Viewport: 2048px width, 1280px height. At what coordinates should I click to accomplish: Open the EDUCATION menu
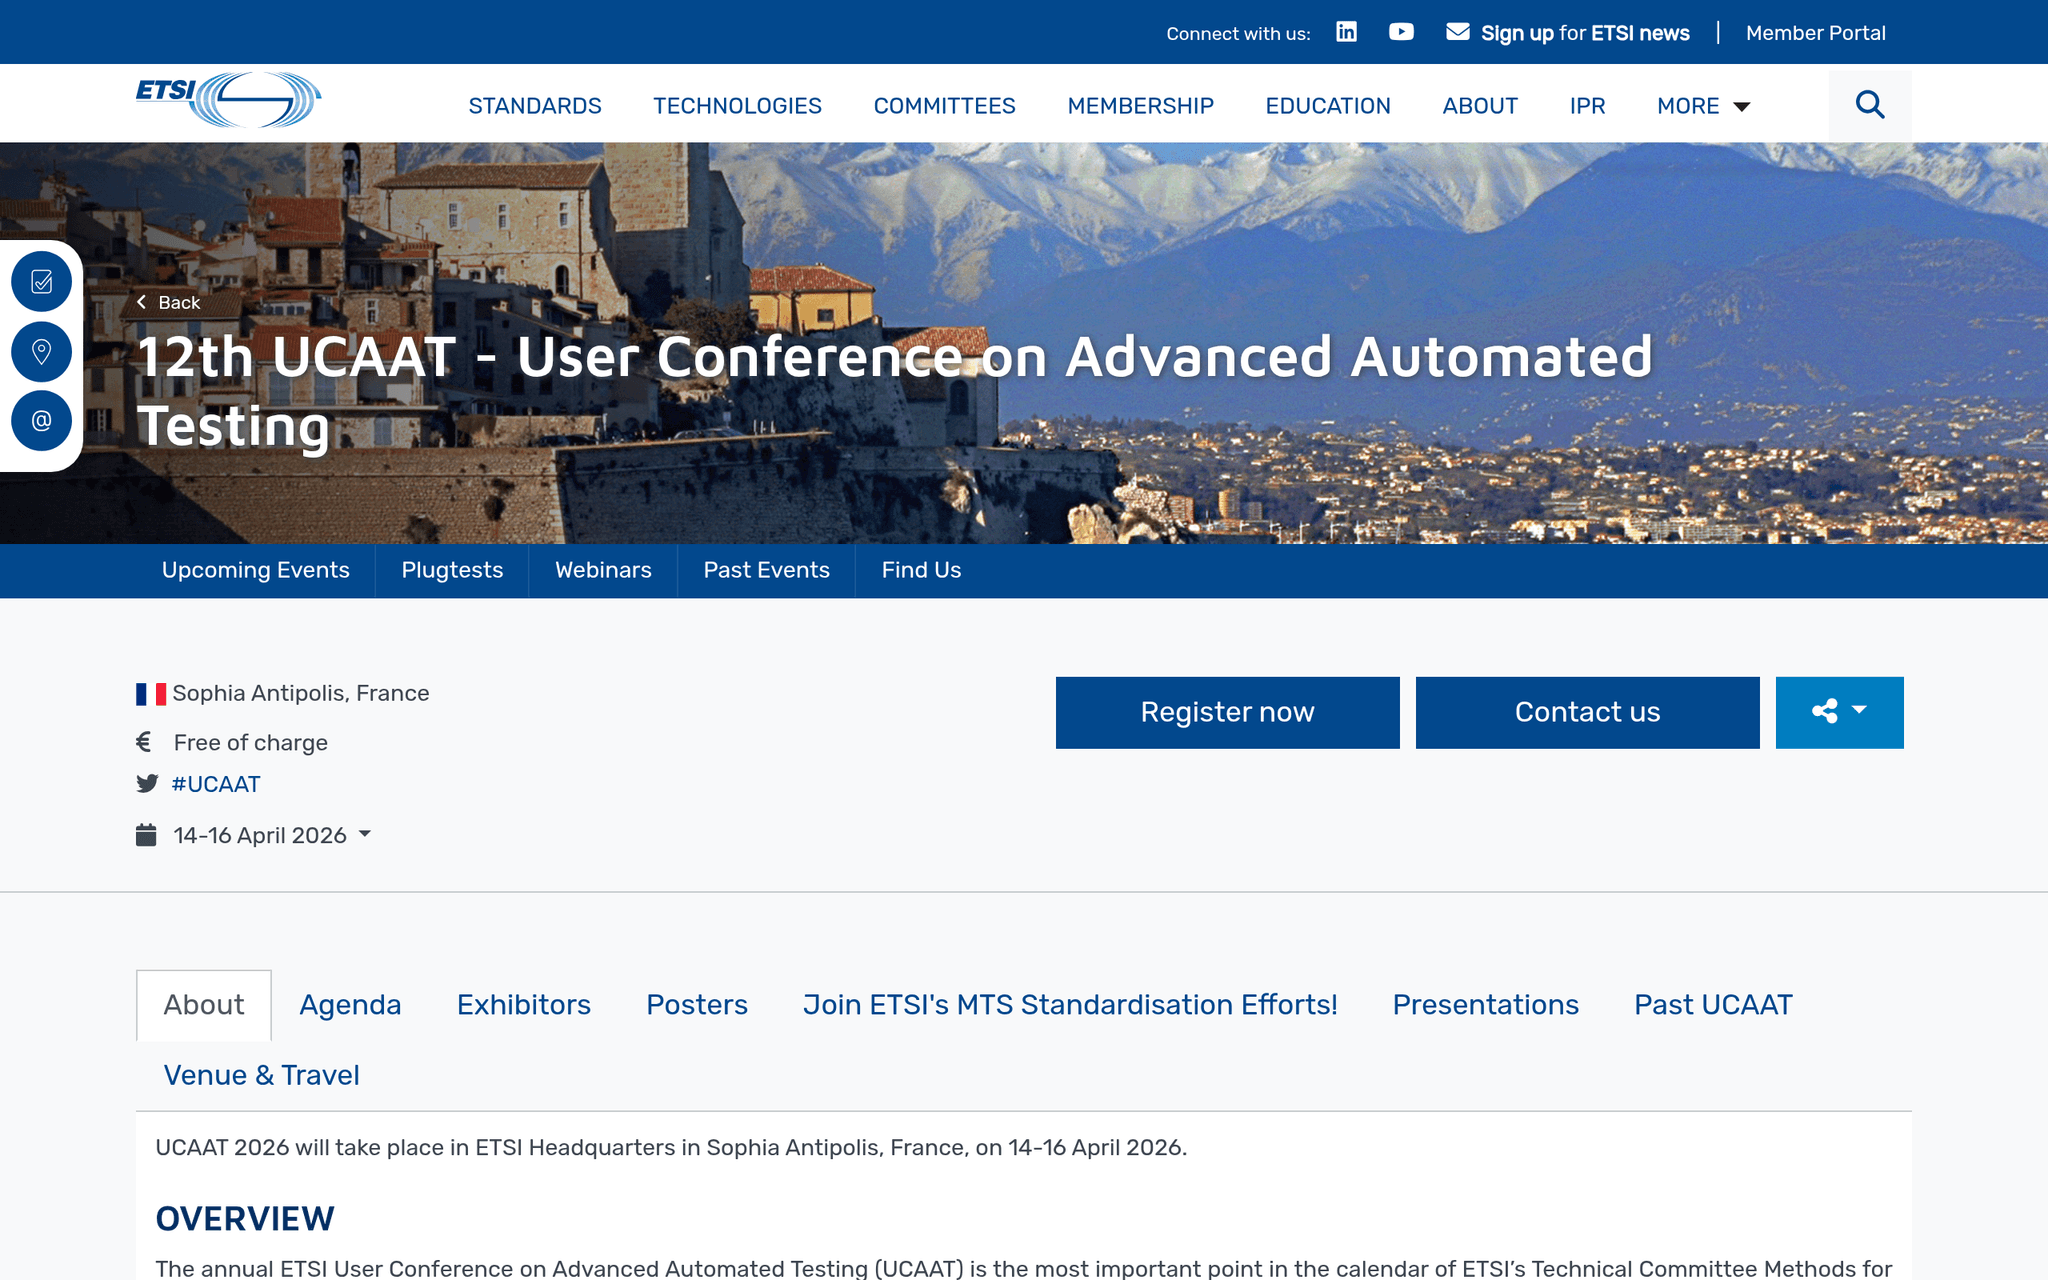[x=1328, y=106]
